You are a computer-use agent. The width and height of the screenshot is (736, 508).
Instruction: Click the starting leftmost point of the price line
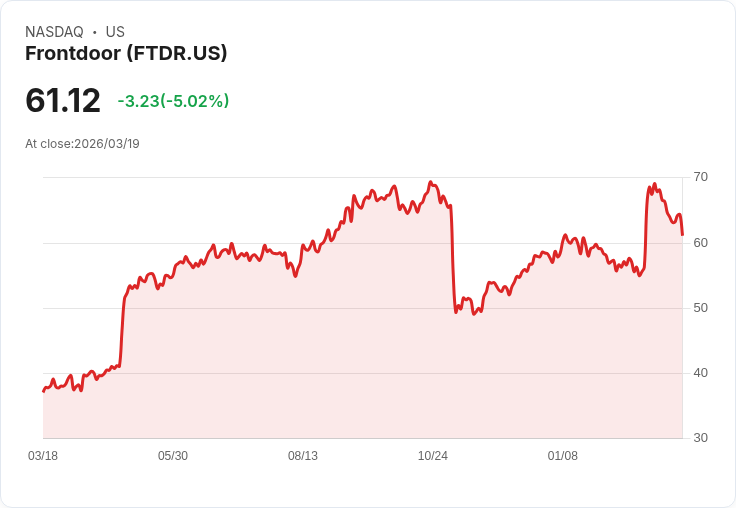pos(43,391)
